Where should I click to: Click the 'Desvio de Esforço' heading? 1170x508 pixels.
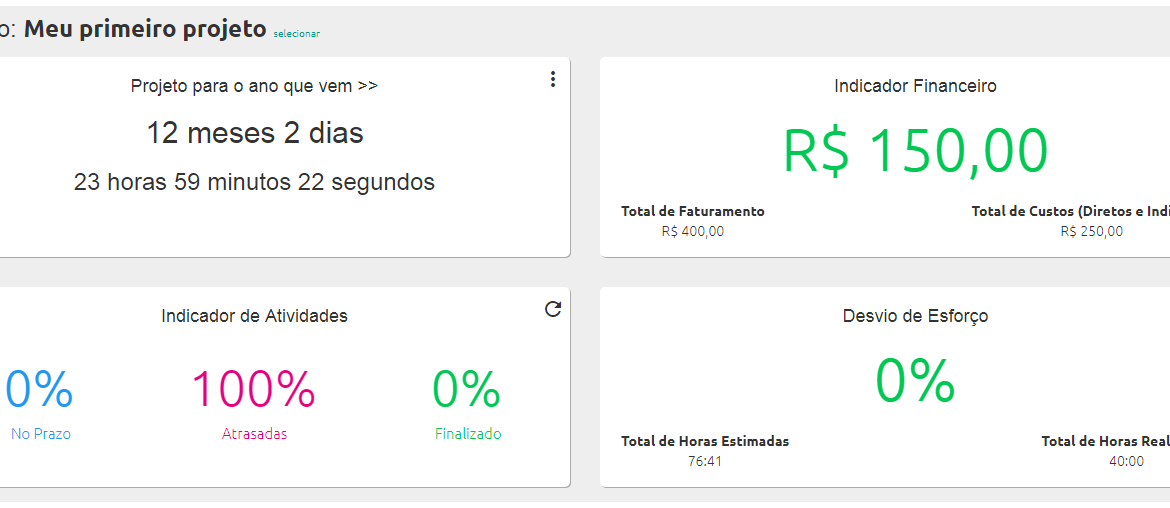coord(916,316)
